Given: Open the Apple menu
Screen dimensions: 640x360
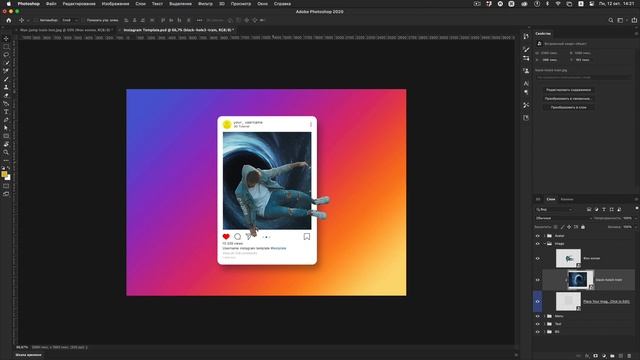Looking at the screenshot, I should [x=8, y=4].
